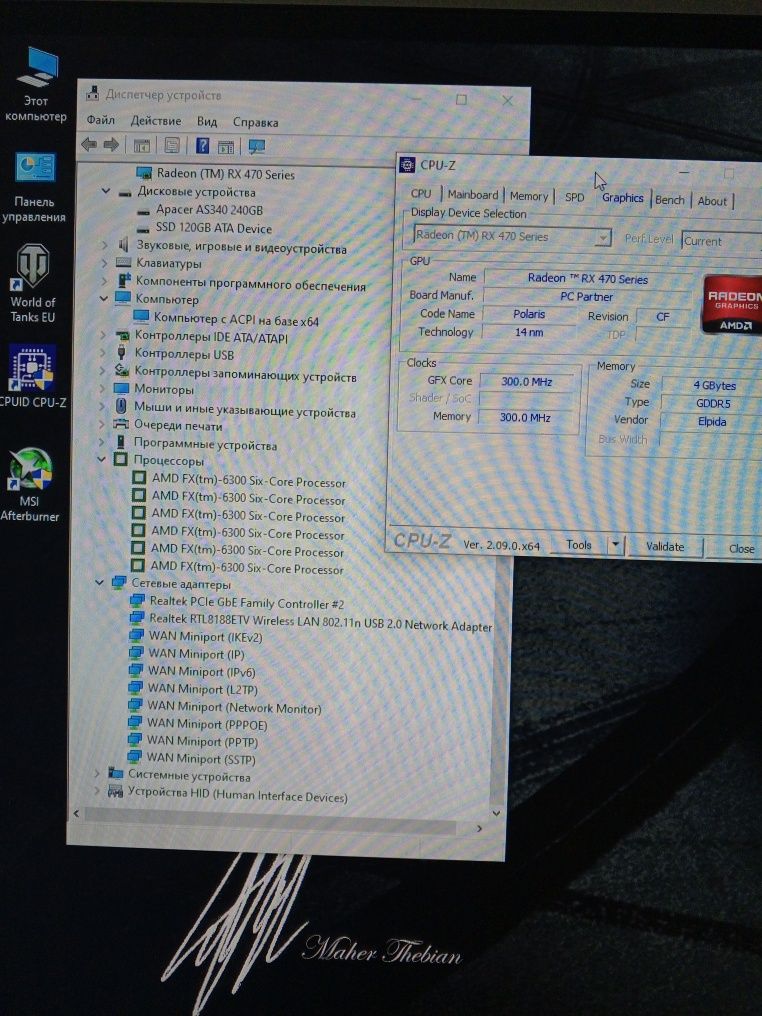Expand Устройства HID node
This screenshot has height=1016, width=762.
pos(97,791)
